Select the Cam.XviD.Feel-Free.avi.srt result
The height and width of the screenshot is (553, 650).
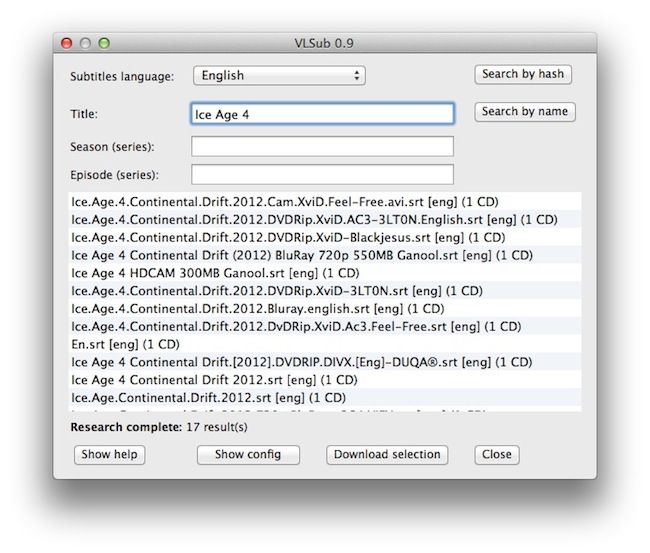[325, 202]
